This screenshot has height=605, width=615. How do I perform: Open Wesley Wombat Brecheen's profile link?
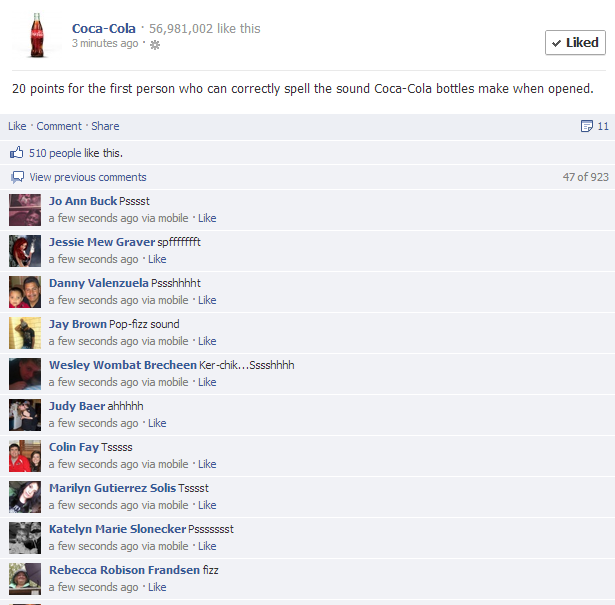pyautogui.click(x=123, y=365)
